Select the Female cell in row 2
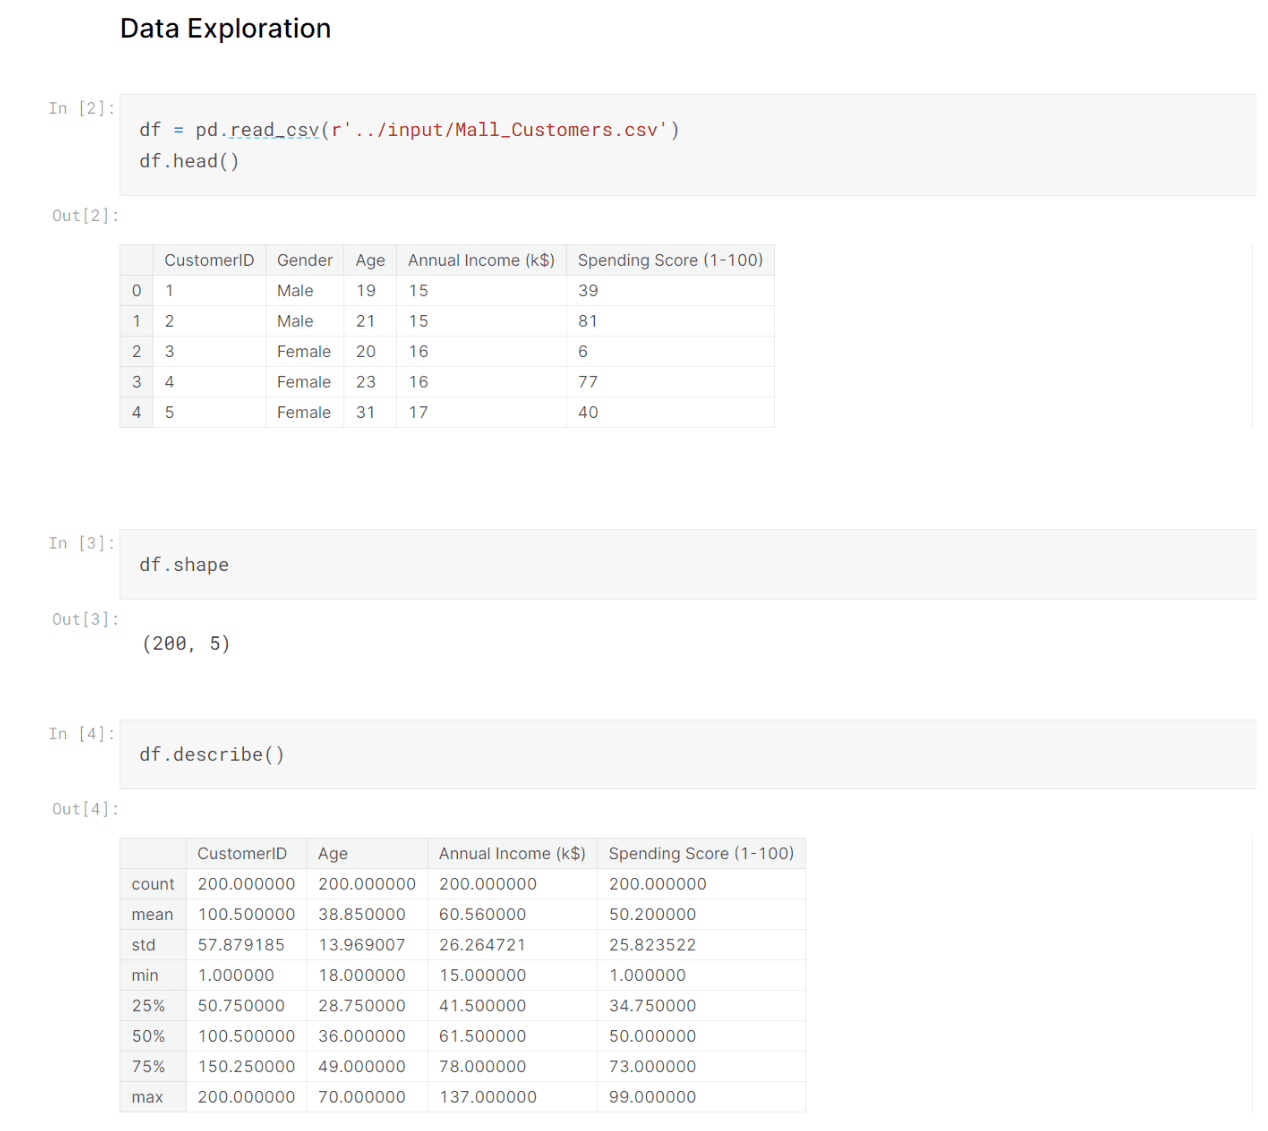 point(304,351)
